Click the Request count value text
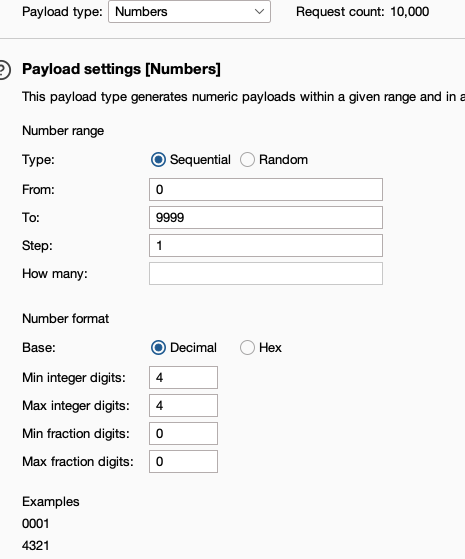Screen dimensions: 465x559 (410, 12)
